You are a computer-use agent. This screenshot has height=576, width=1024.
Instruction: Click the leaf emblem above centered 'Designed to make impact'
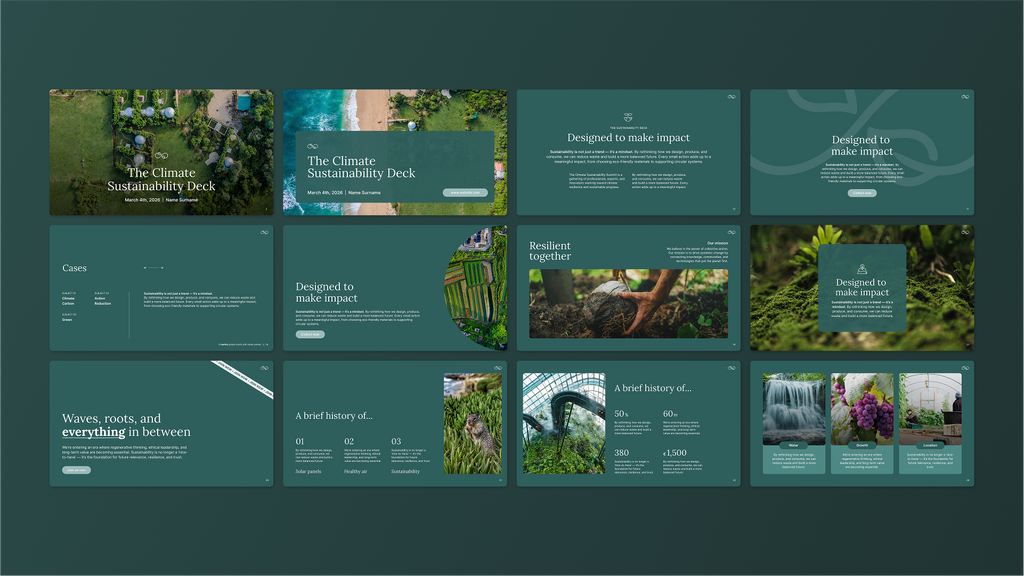tap(628, 117)
